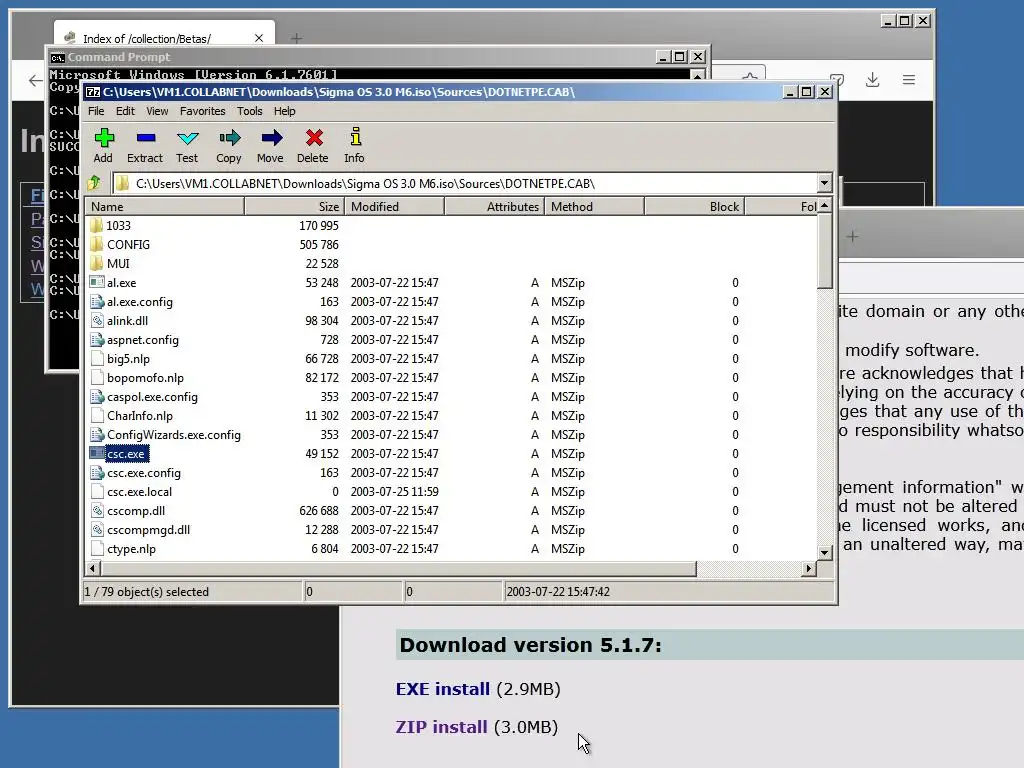Viewport: 1024px width, 768px height.
Task: Open the Tools menu
Action: click(249, 111)
